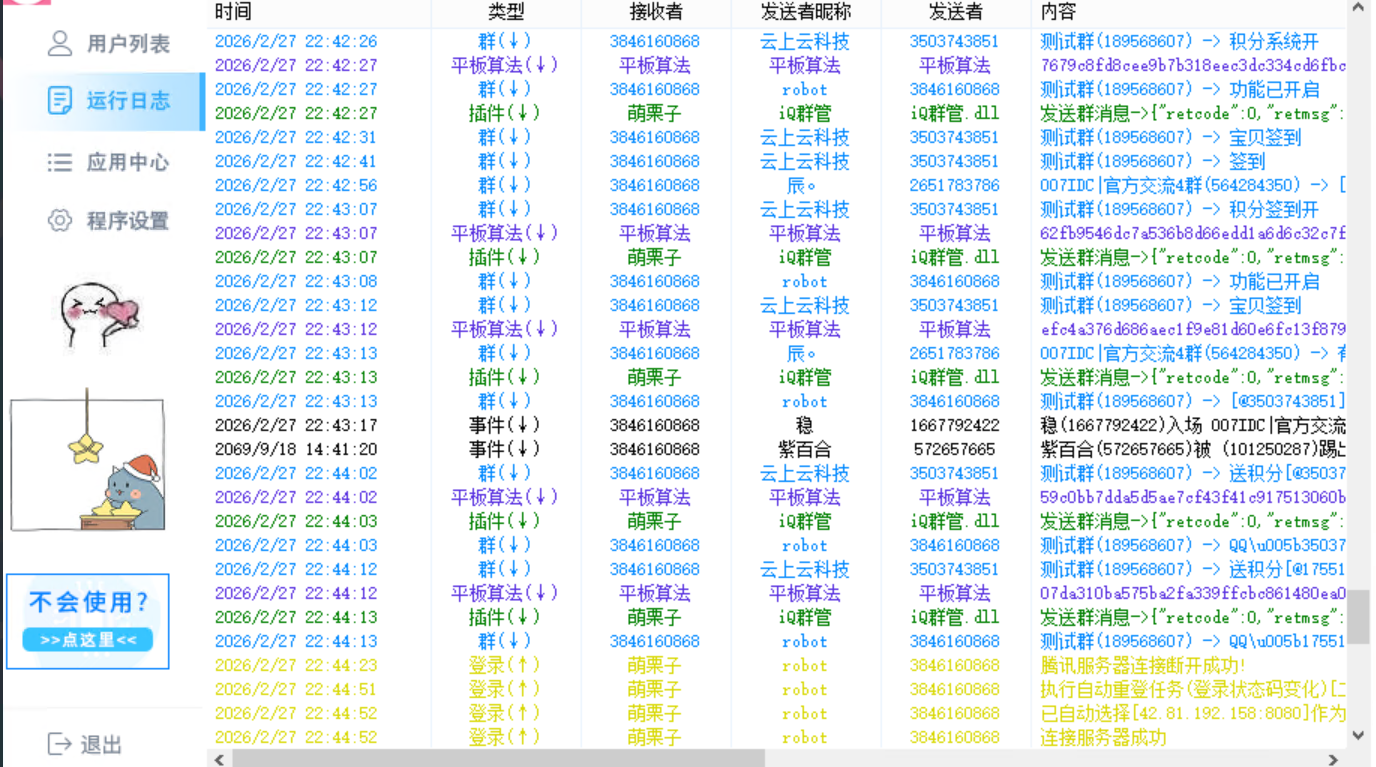Click sender ID 572657665 cell
The height and width of the screenshot is (767, 1376).
coord(955,449)
